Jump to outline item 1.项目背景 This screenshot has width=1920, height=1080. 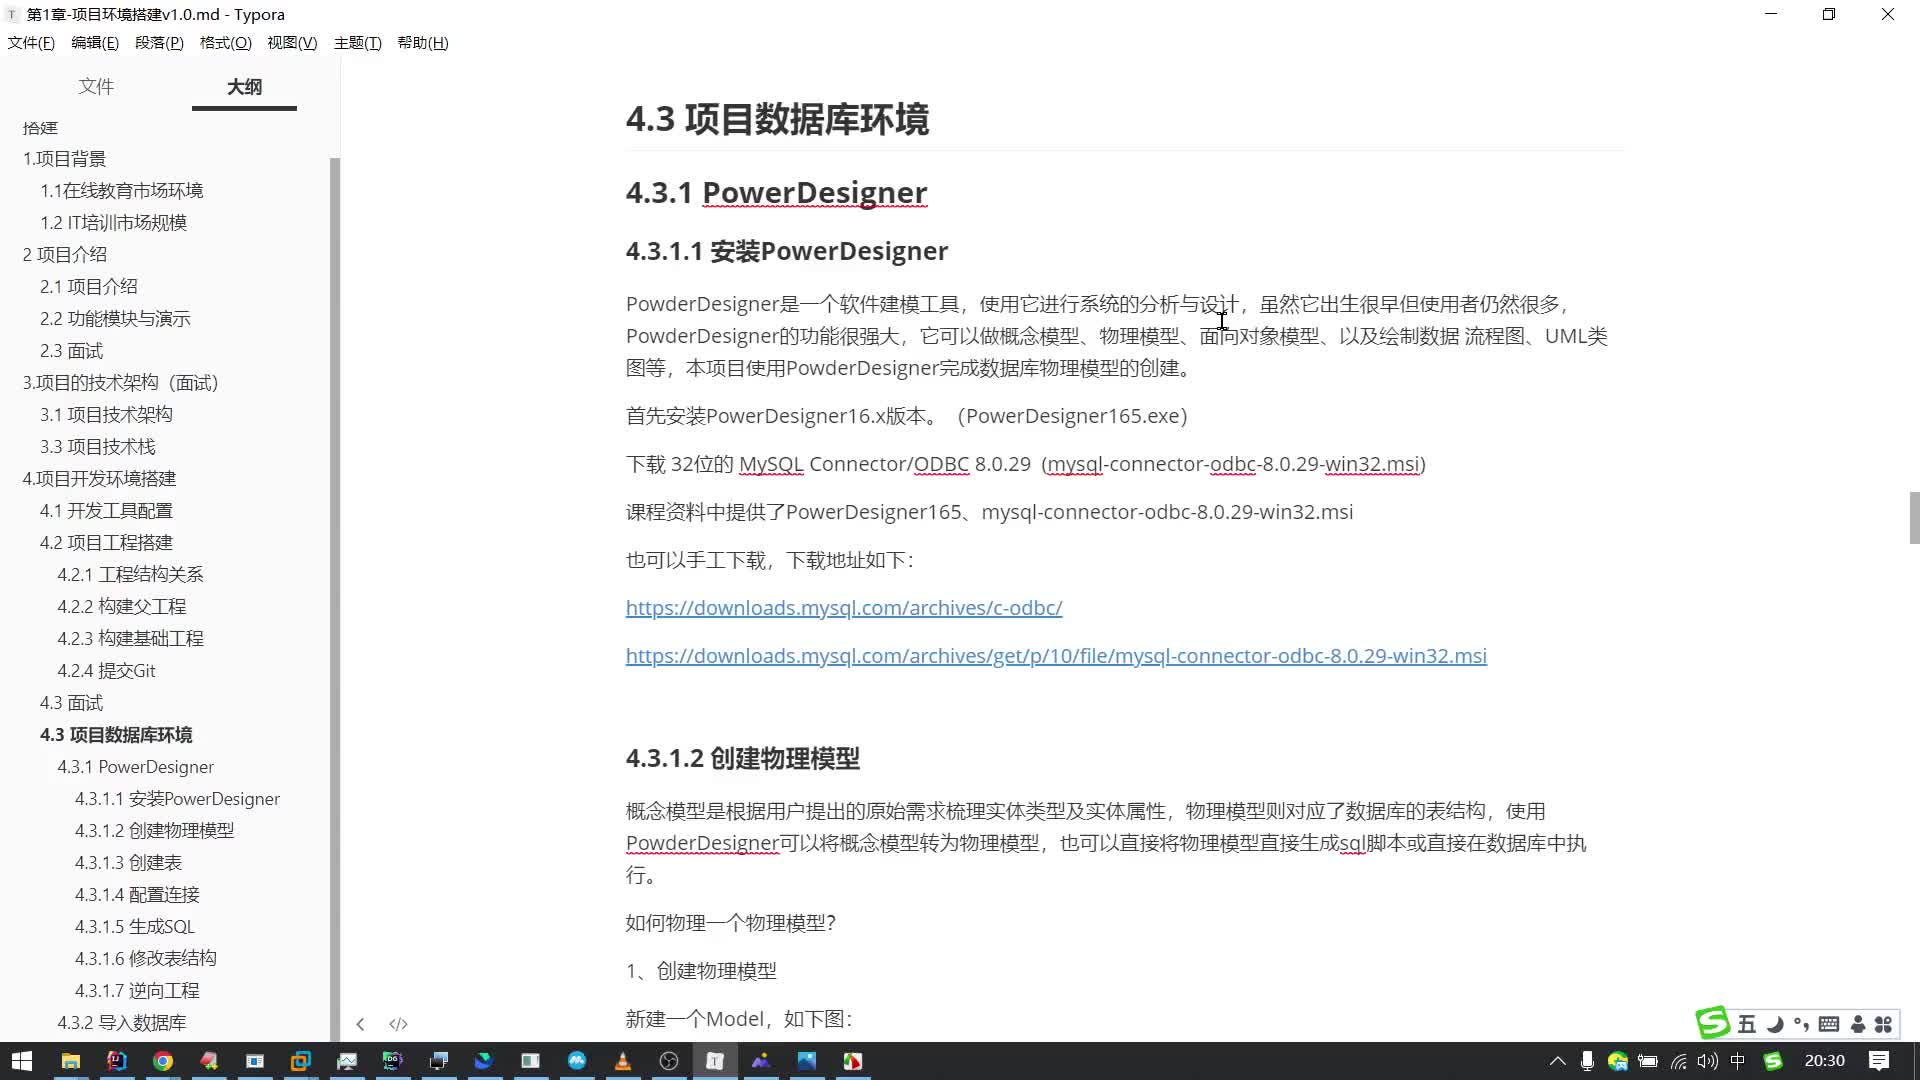(x=64, y=159)
